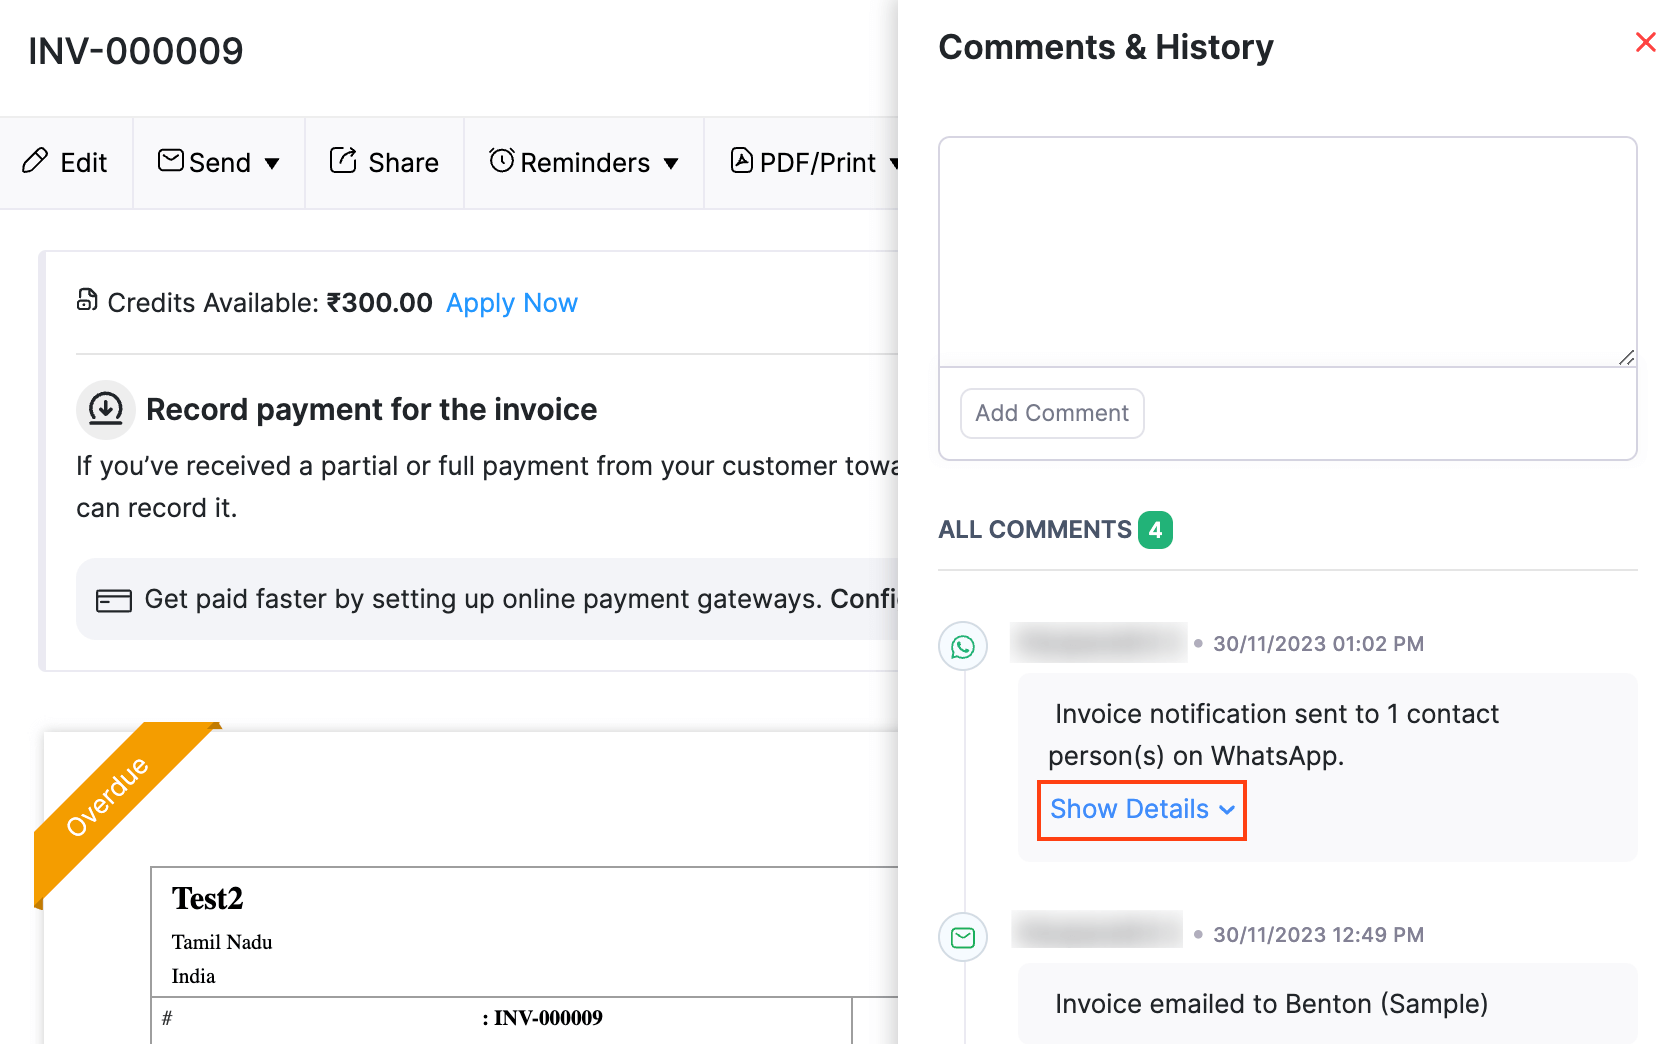The width and height of the screenshot is (1670, 1044).
Task: Click the credits available icon
Action: 87,299
